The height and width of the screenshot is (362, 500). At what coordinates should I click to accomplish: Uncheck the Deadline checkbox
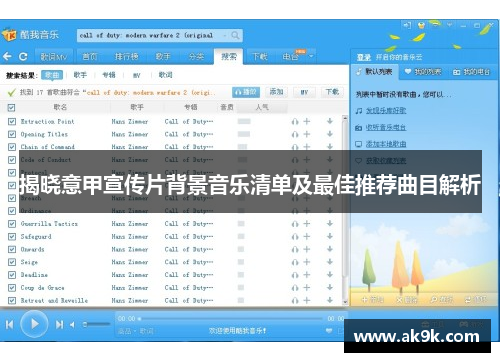(12, 275)
